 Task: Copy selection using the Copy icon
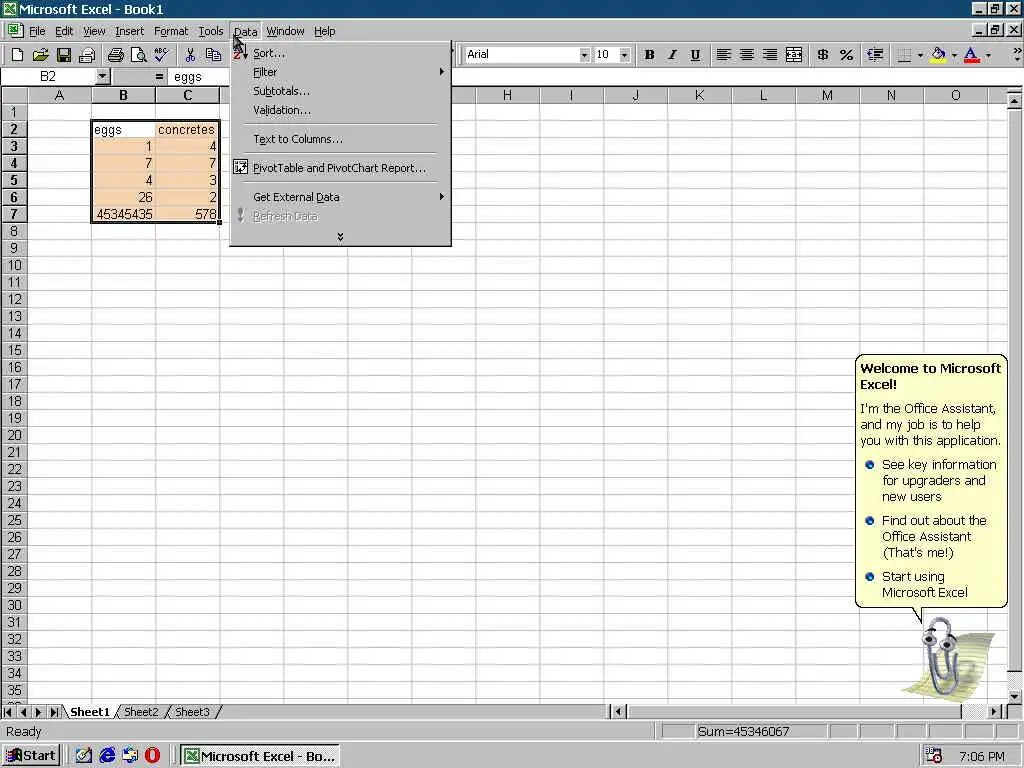coord(213,55)
